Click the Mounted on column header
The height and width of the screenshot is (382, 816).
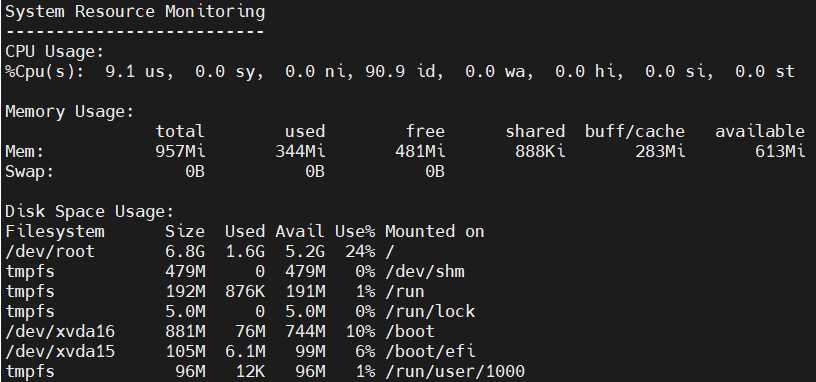point(435,232)
